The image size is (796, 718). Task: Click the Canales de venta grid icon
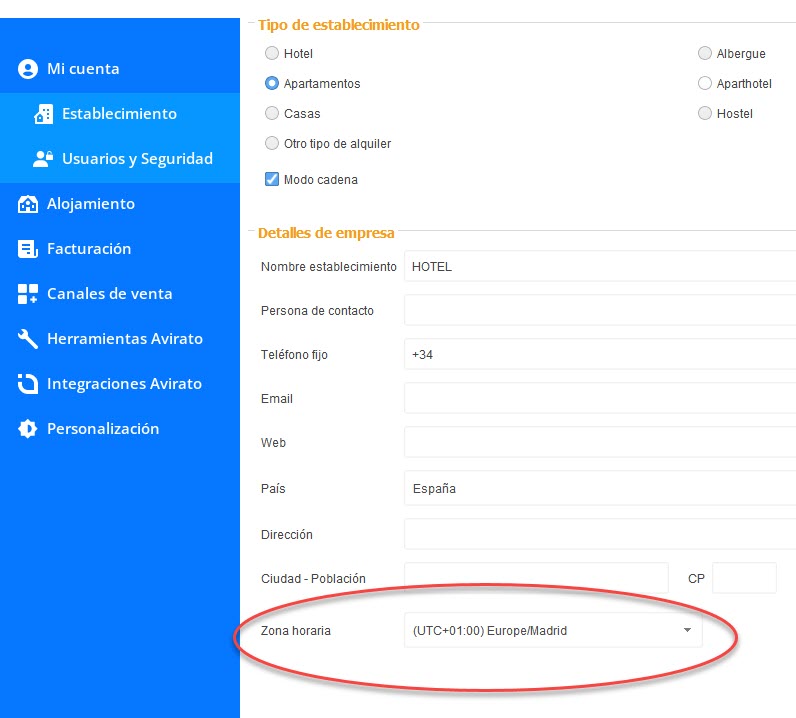pyautogui.click(x=28, y=294)
